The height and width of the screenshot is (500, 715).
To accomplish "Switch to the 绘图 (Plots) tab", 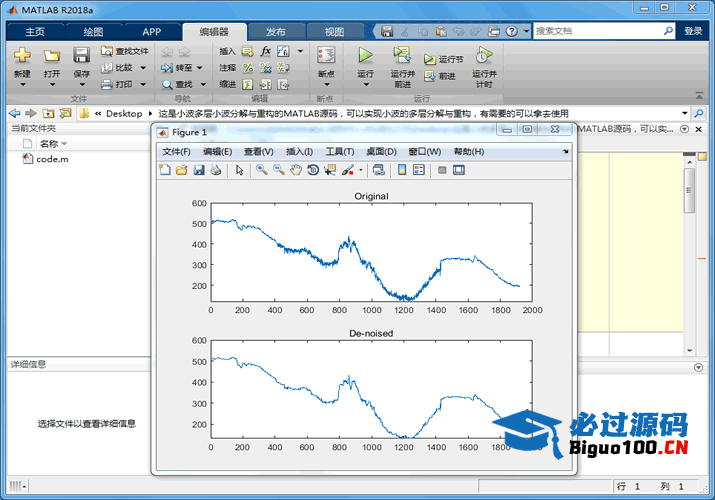I will [x=93, y=31].
